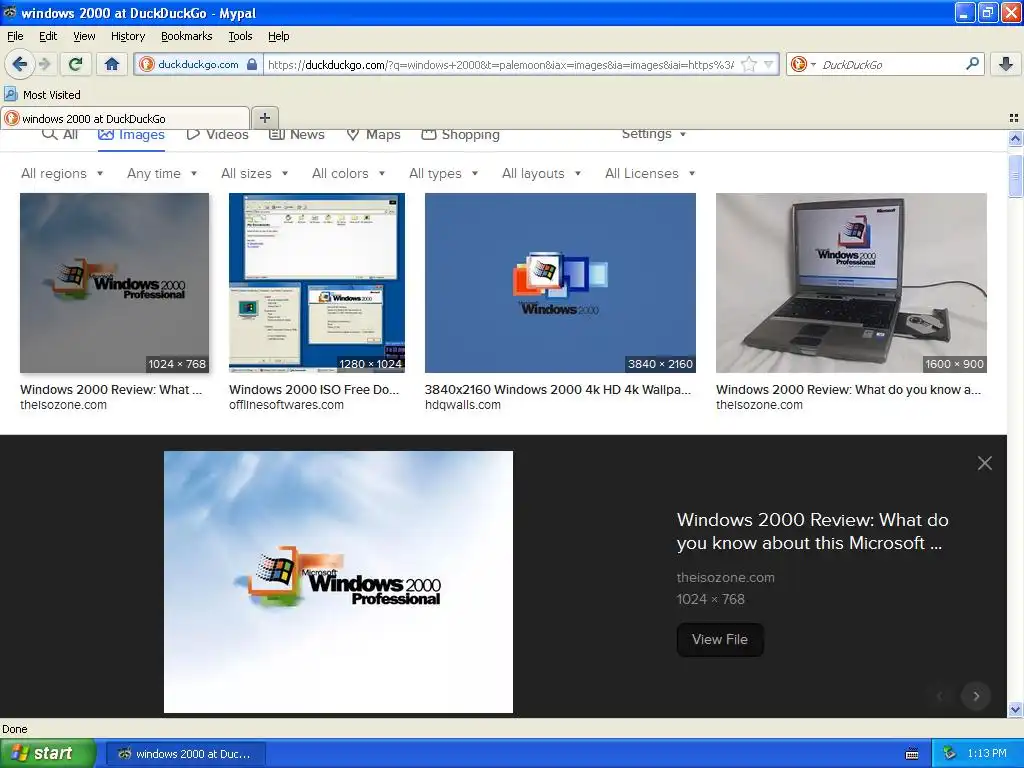Select the 1280 × 1024 Windows 2000 ISO thumbnail
1024x768 pixels.
tap(317, 283)
